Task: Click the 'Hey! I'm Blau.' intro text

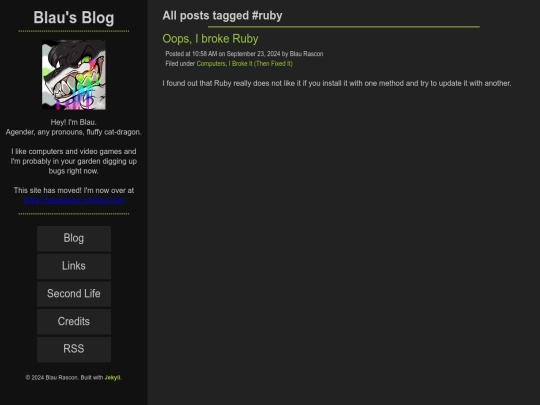Action: point(74,122)
